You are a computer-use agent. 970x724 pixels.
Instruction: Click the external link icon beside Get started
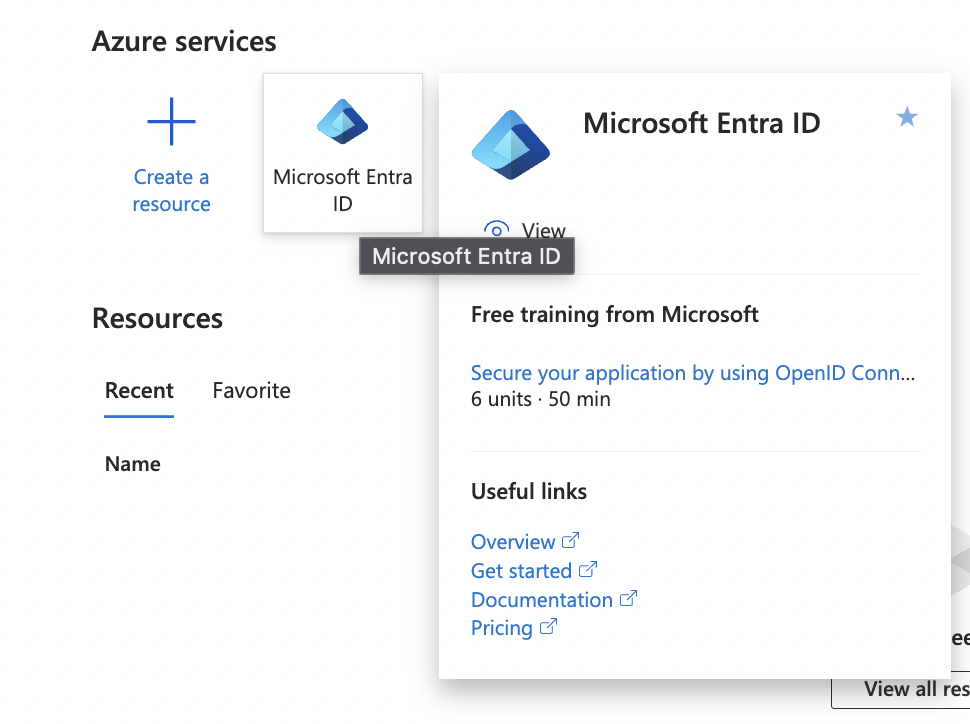tap(588, 569)
